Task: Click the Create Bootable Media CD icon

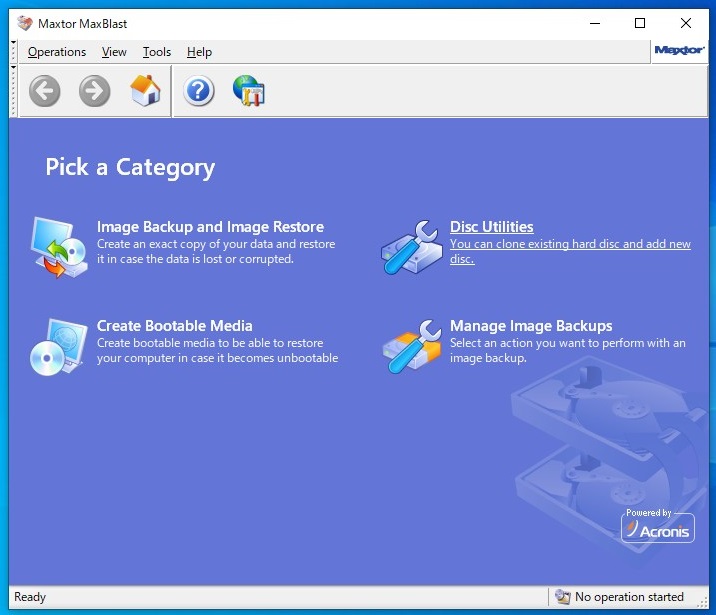Action: 58,347
